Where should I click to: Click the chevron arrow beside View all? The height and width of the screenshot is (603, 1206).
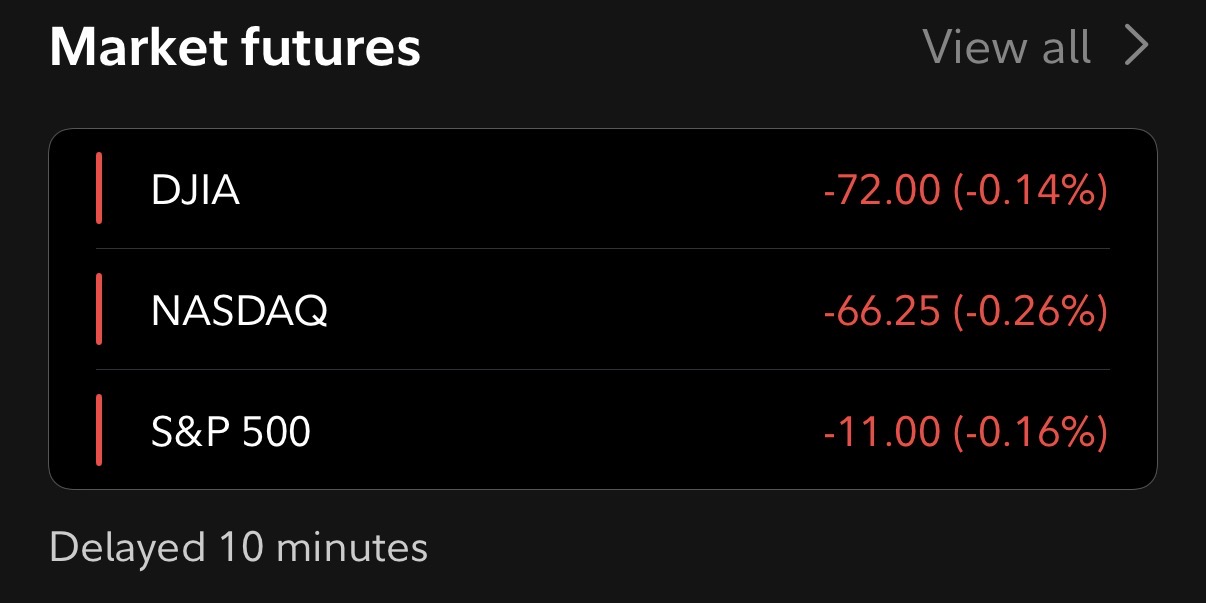[x=1136, y=47]
